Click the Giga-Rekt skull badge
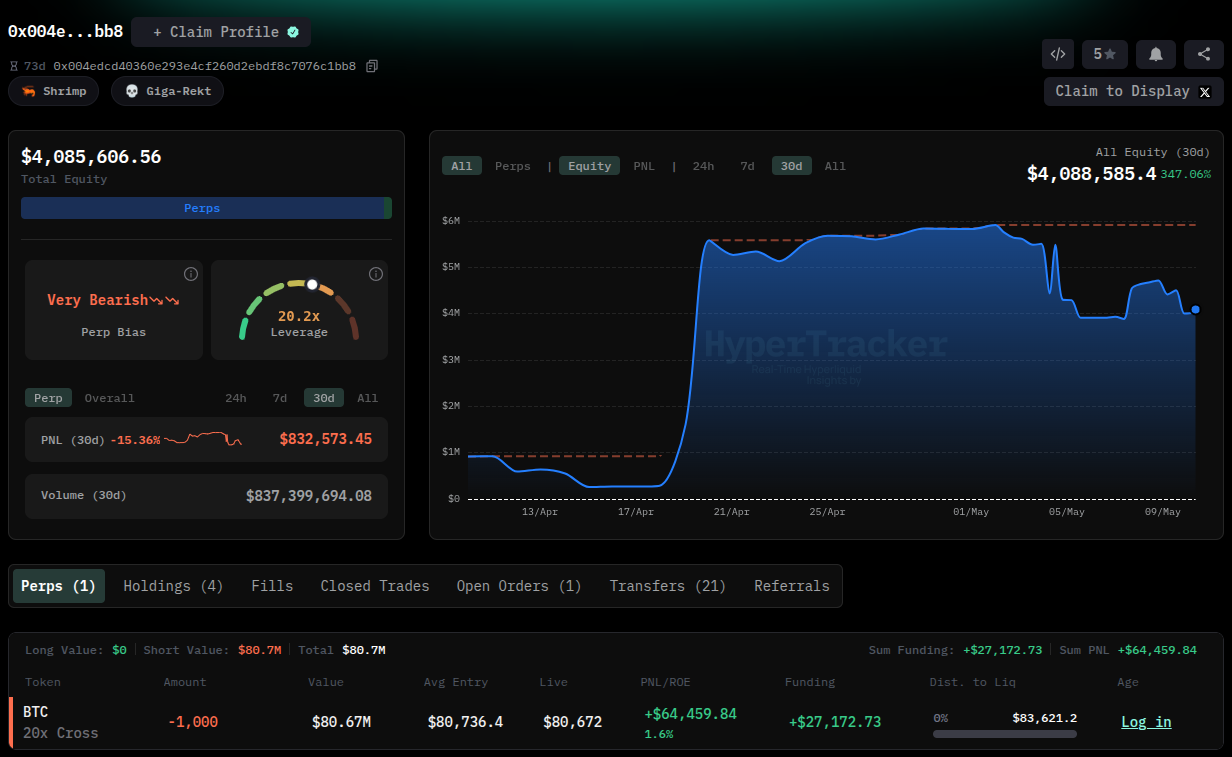The width and height of the screenshot is (1232, 757). (x=167, y=91)
